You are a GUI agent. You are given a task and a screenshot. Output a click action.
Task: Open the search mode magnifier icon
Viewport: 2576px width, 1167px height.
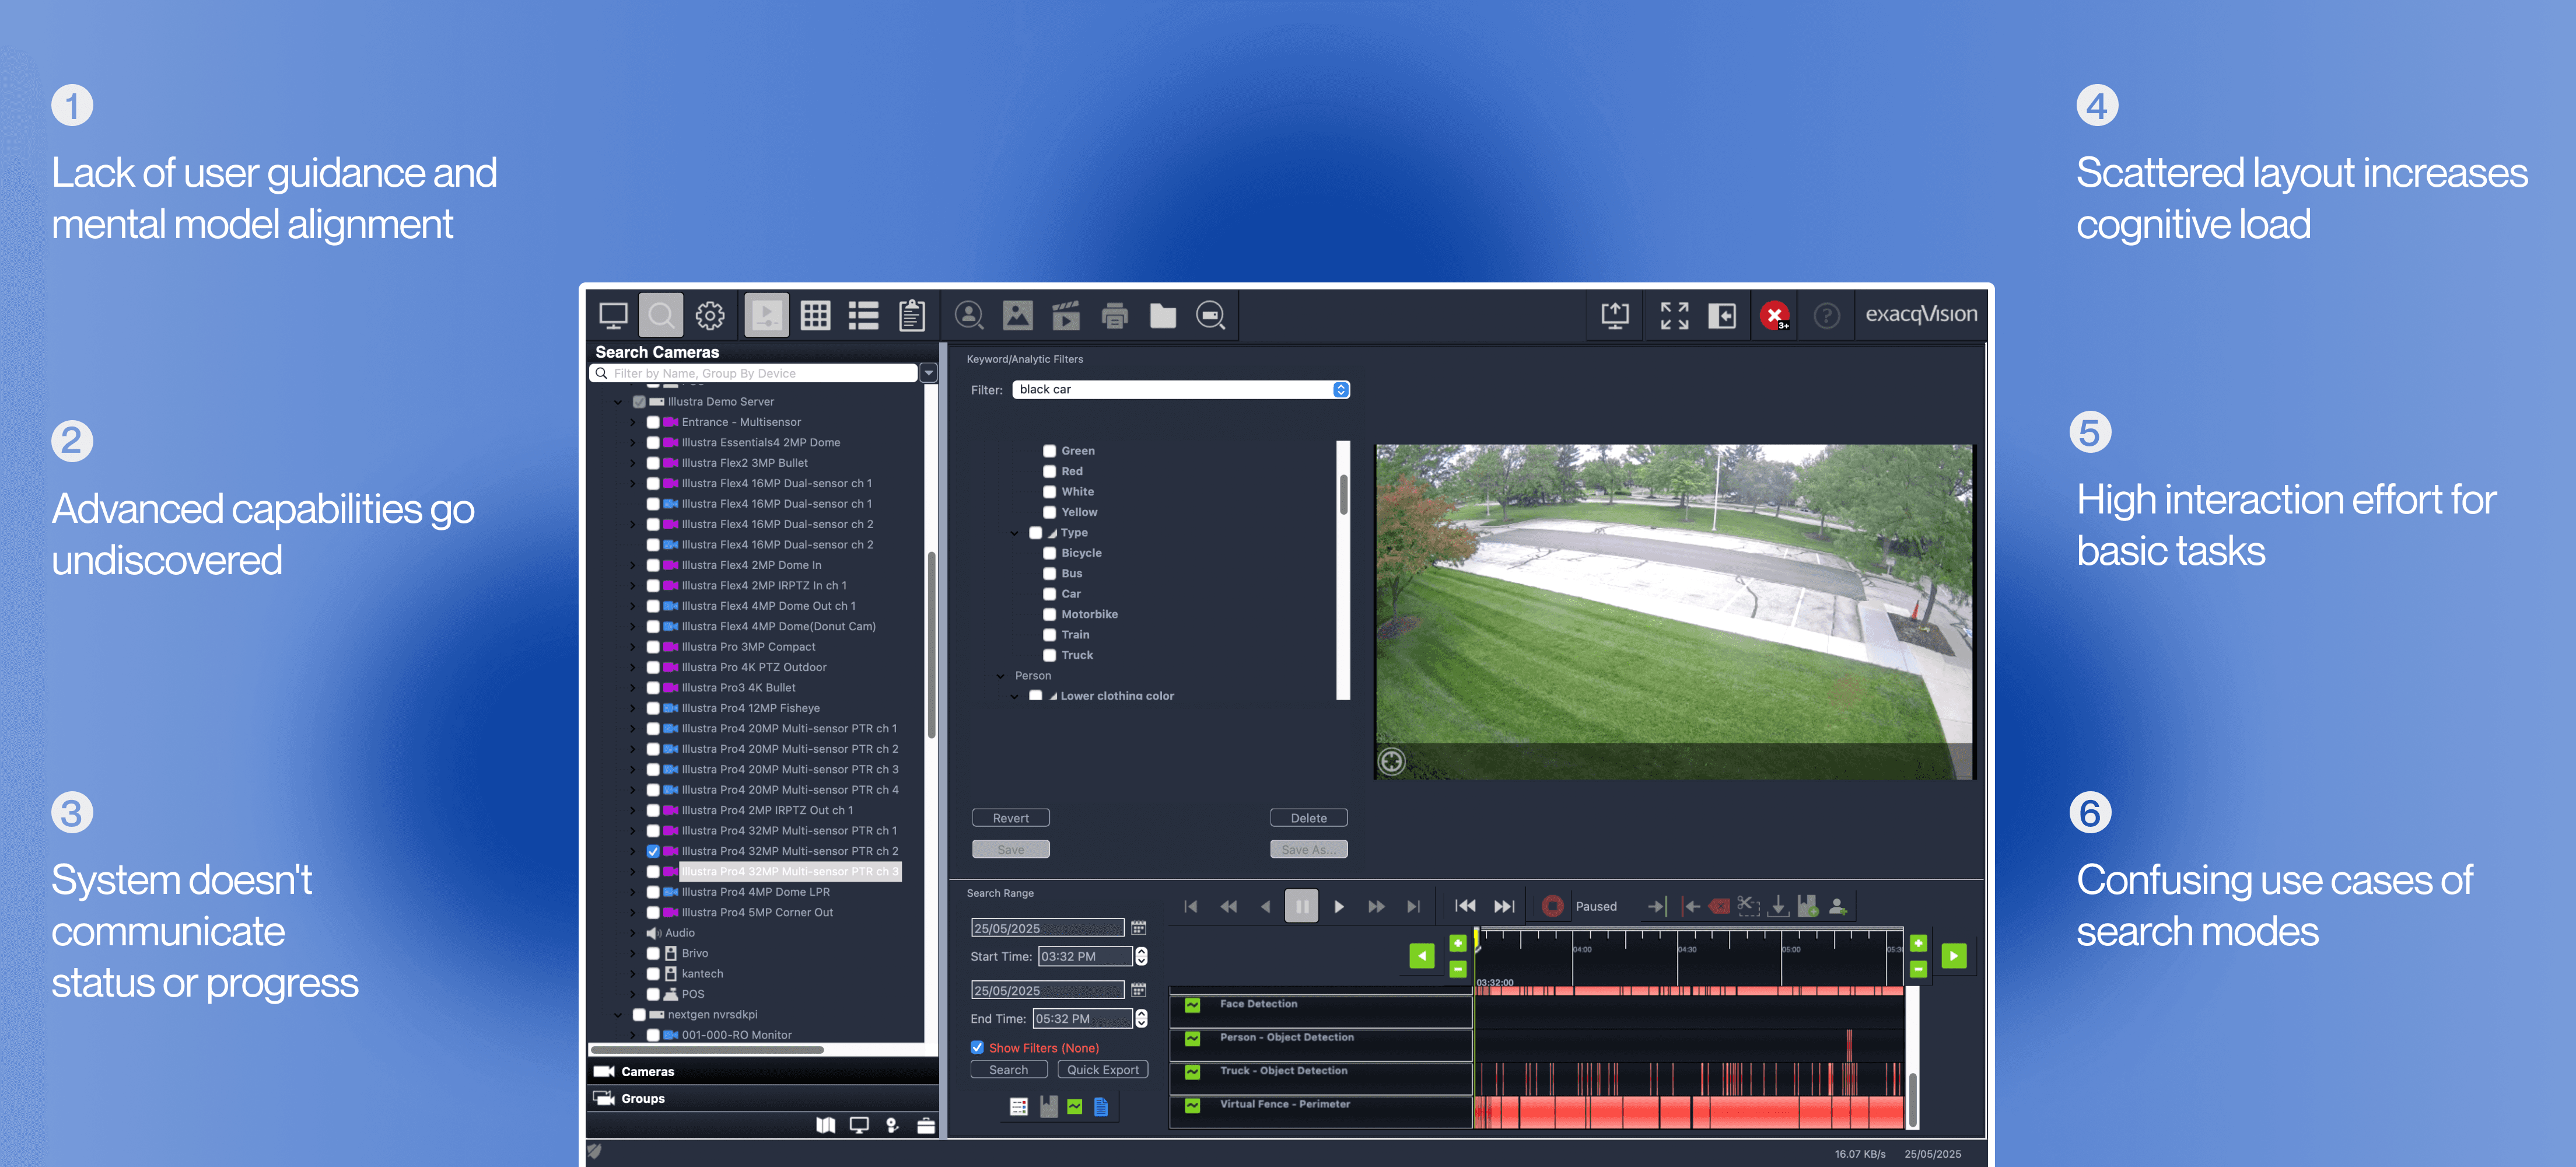tap(660, 316)
